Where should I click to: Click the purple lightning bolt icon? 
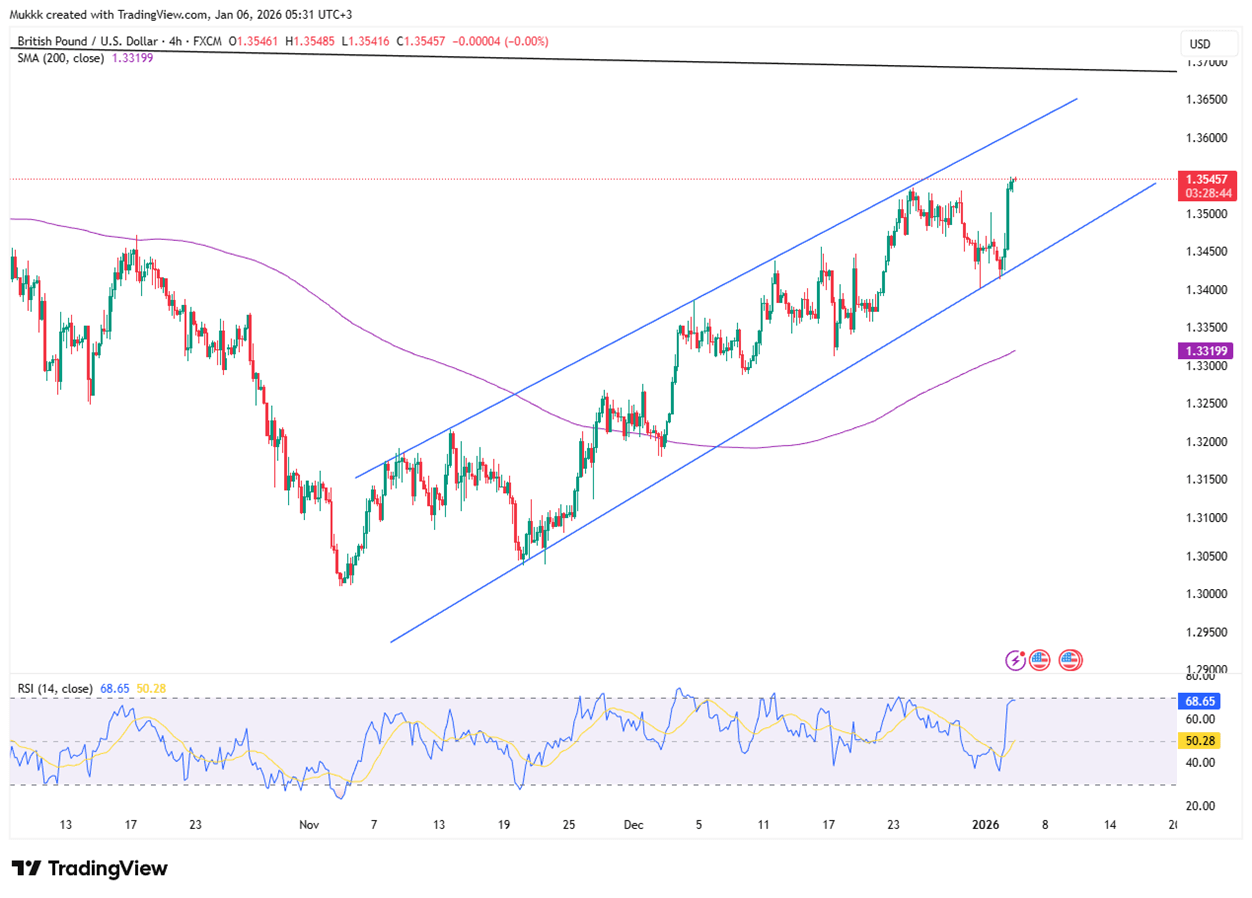click(x=1016, y=660)
